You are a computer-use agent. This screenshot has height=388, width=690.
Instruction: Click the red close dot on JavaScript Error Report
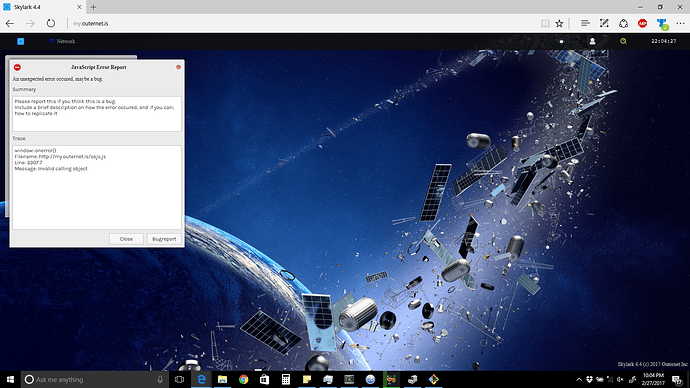click(178, 67)
